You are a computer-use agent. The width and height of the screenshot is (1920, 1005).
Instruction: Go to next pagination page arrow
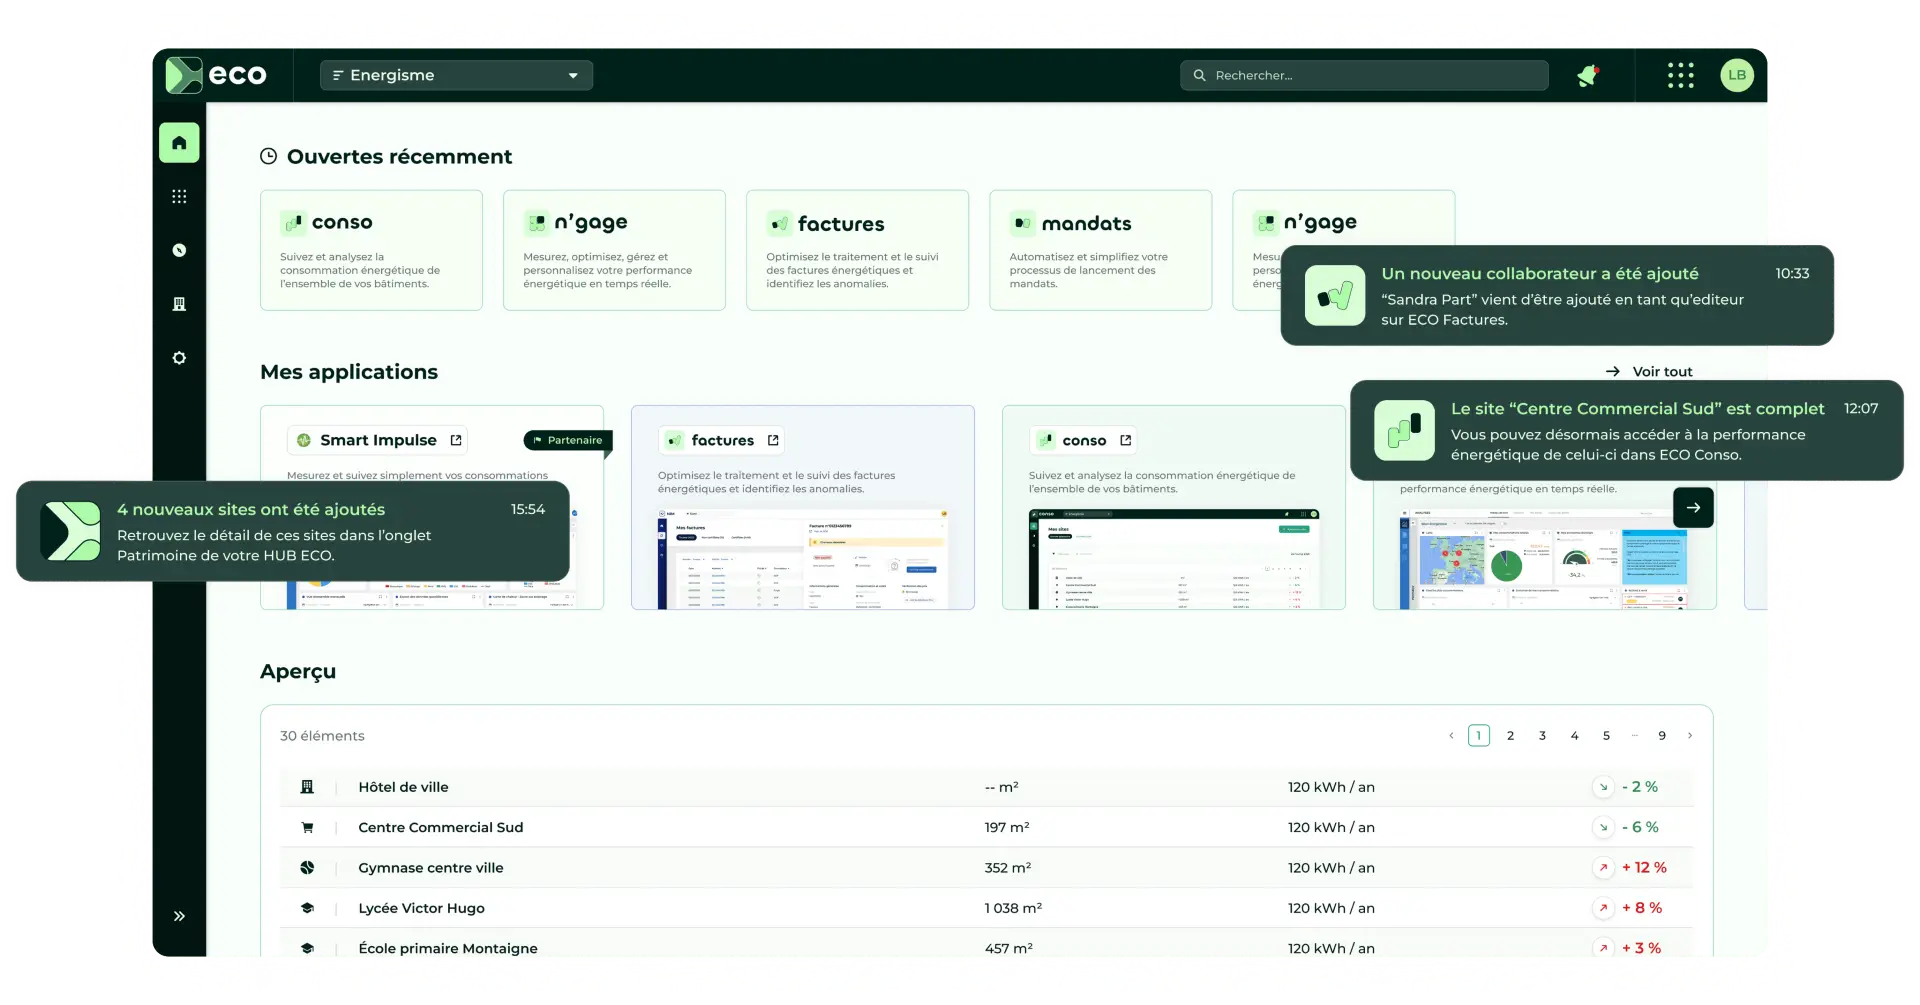tap(1690, 736)
